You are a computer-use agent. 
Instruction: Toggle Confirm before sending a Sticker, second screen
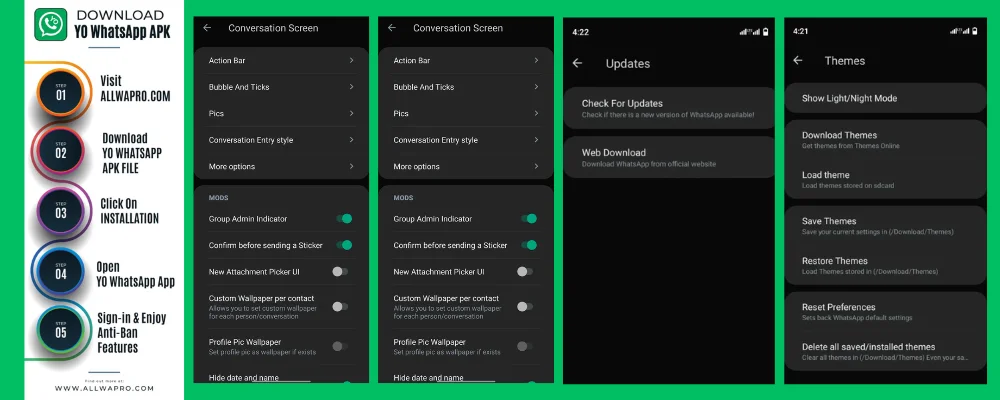[x=529, y=245]
